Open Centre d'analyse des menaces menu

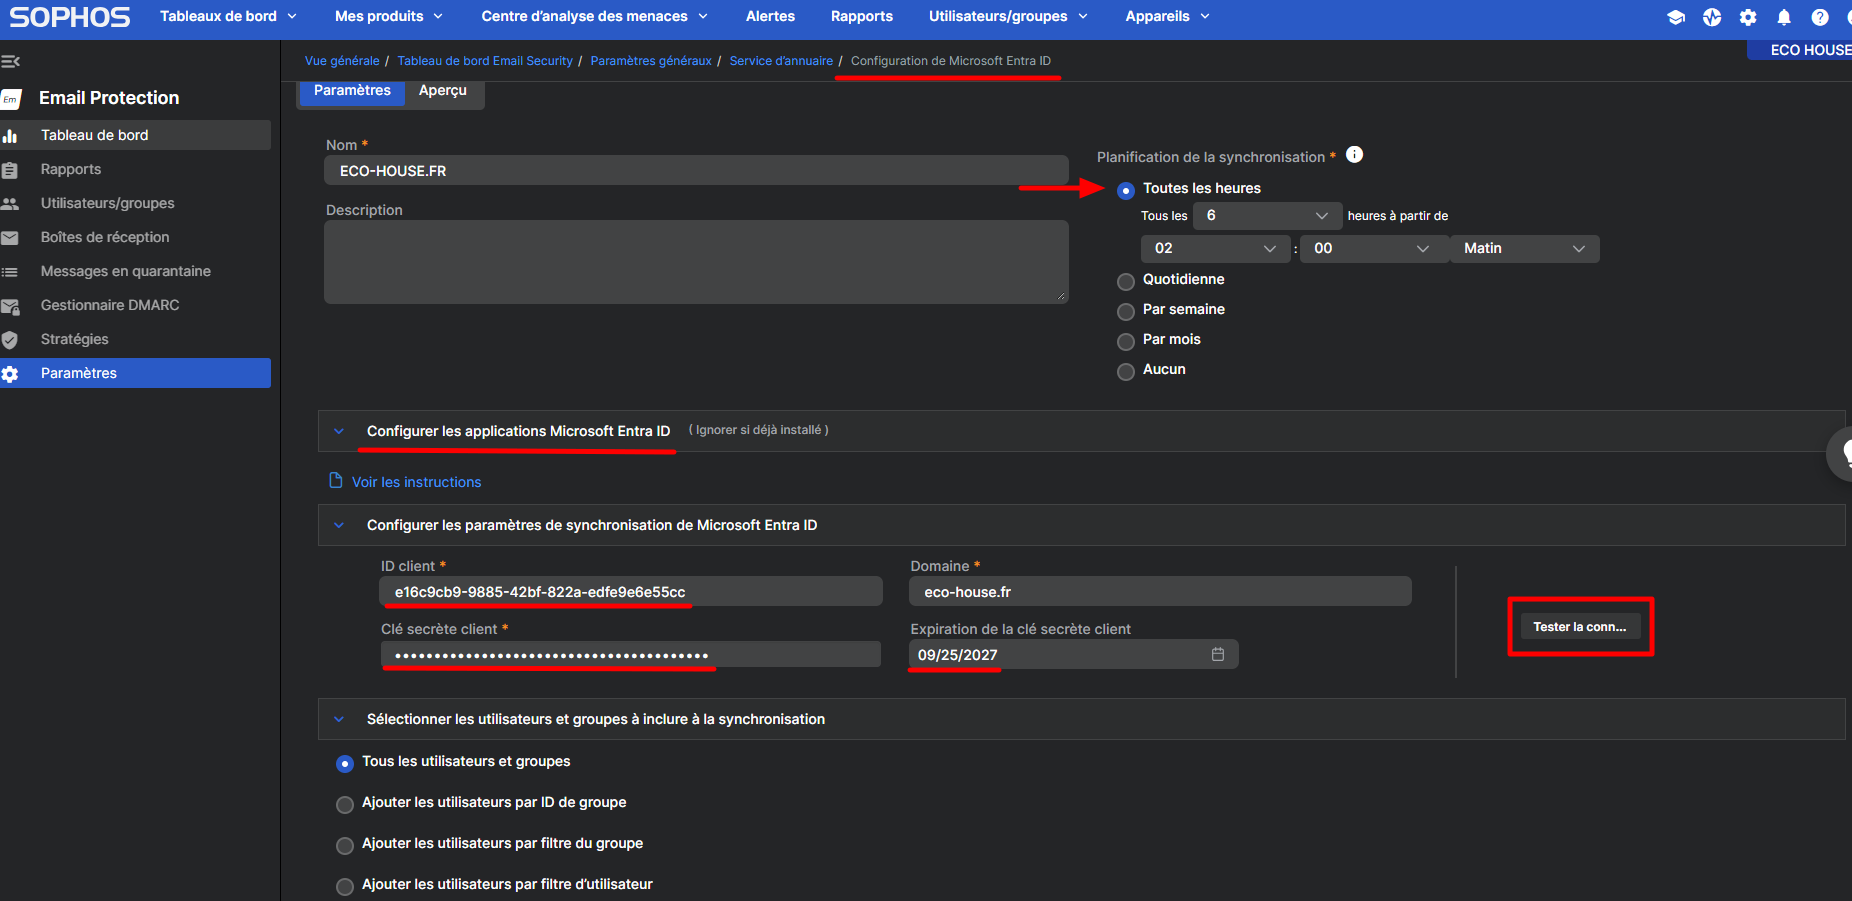[x=595, y=16]
